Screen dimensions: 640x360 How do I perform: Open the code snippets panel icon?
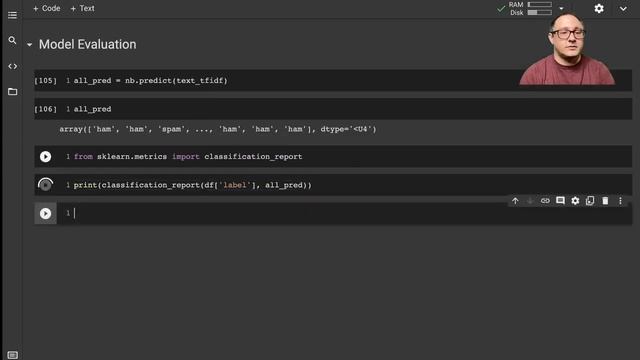(12, 66)
